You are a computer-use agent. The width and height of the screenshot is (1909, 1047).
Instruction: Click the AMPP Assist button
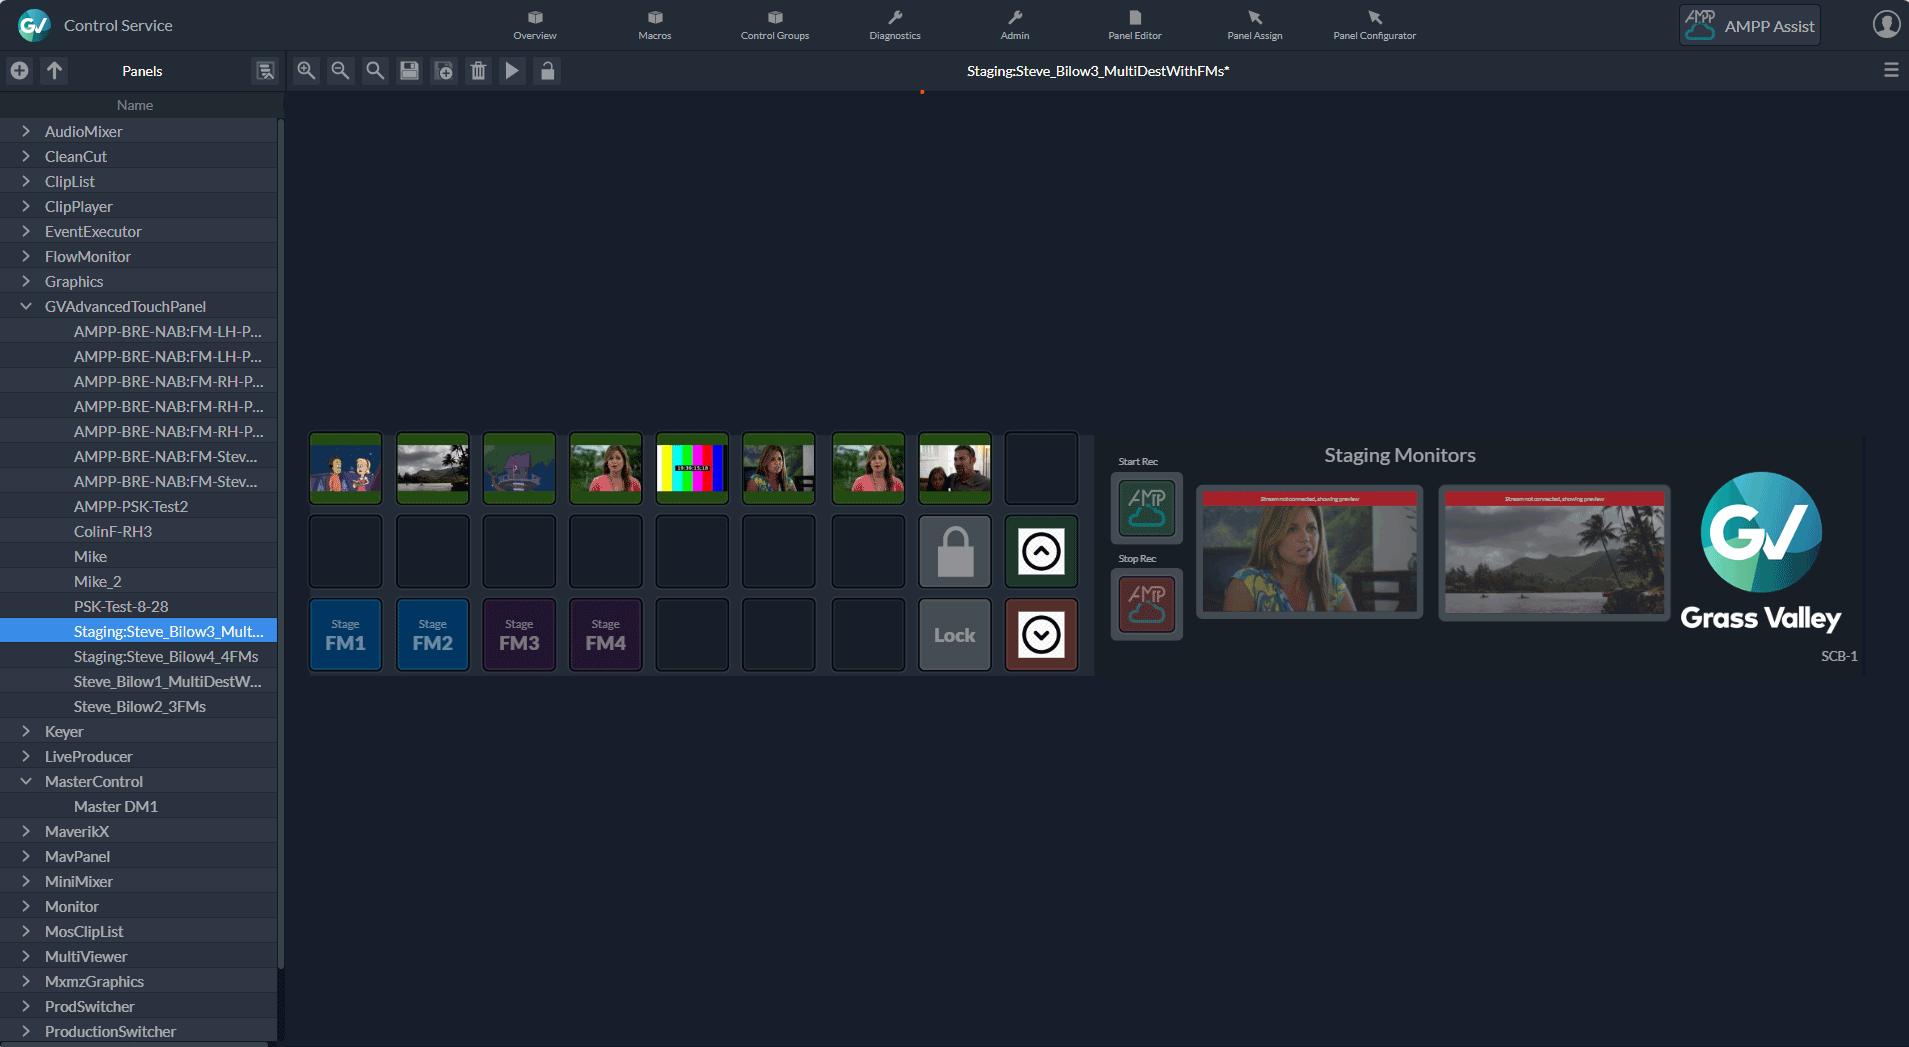(x=1749, y=26)
